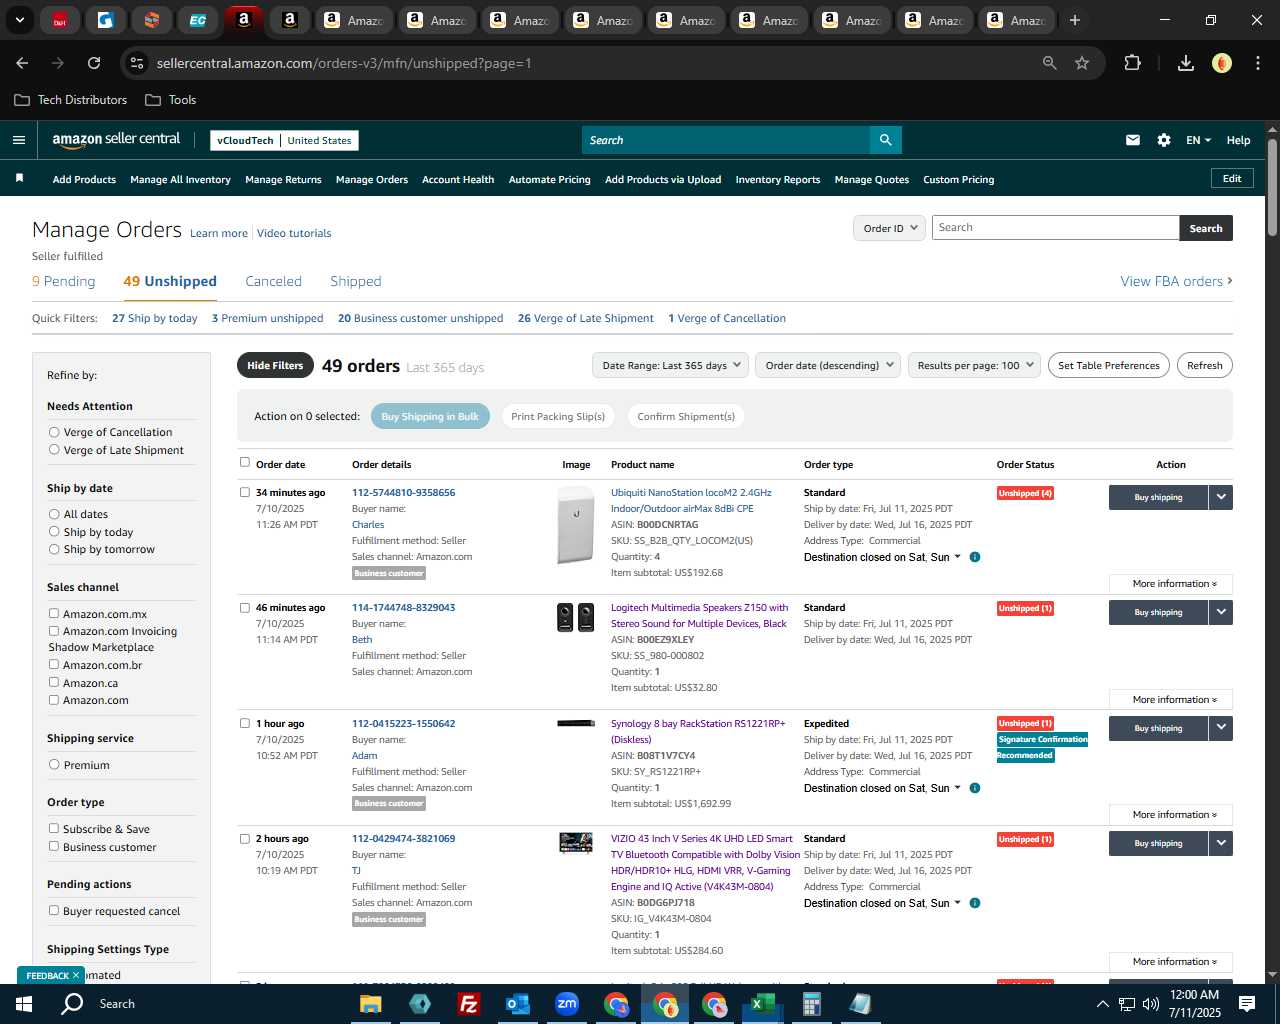
Task: Select the Verge of Cancellation radio button
Action: [54, 432]
